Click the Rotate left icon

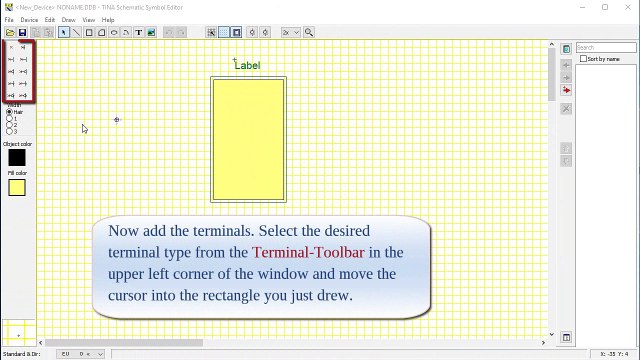(x=253, y=32)
